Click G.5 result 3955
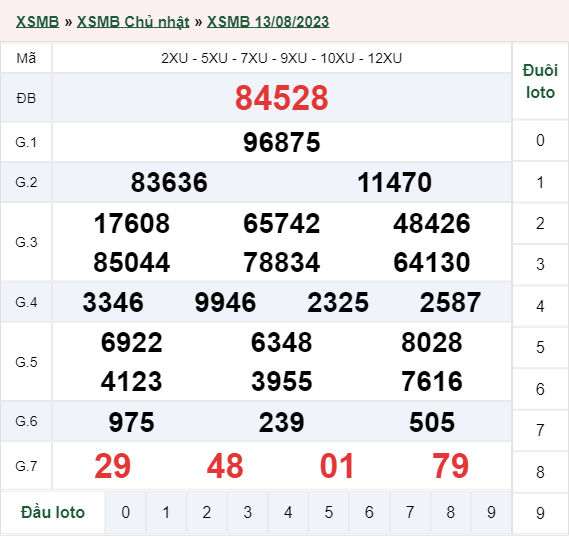Viewport: 569px width, 536px height. pos(282,381)
